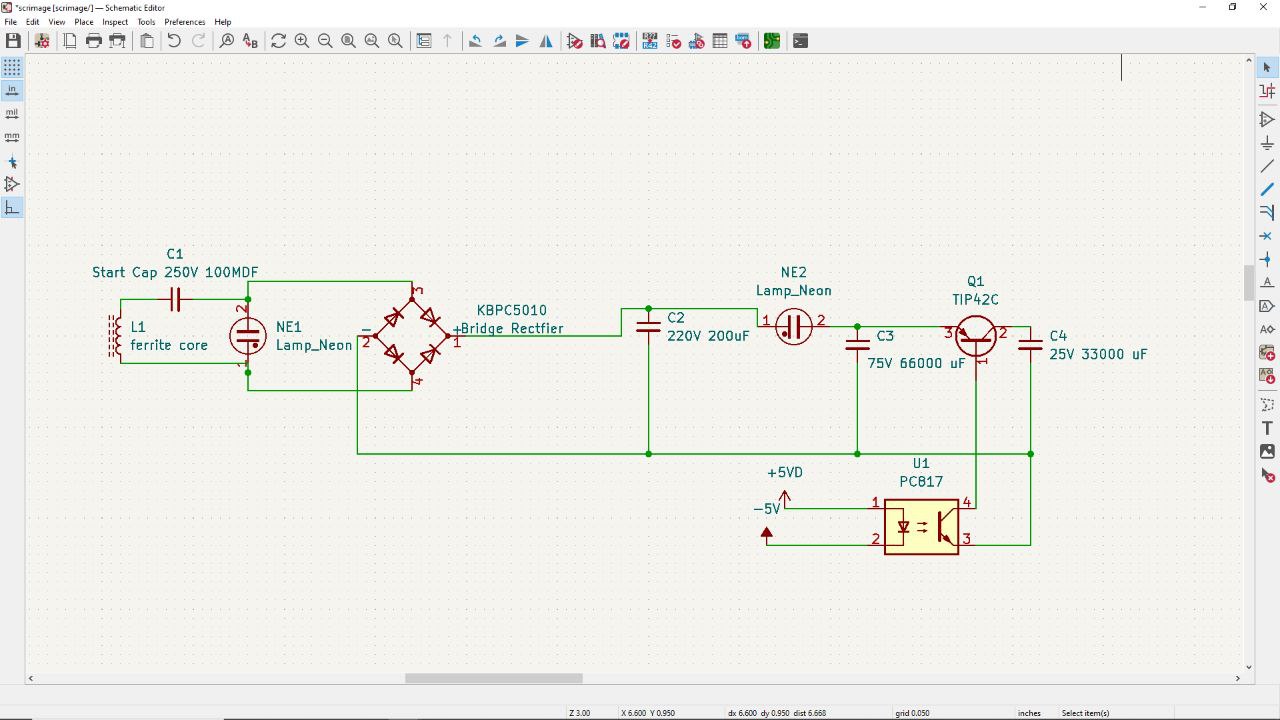The height and width of the screenshot is (720, 1280).
Task: Switch units to inches
Action: click(12, 90)
